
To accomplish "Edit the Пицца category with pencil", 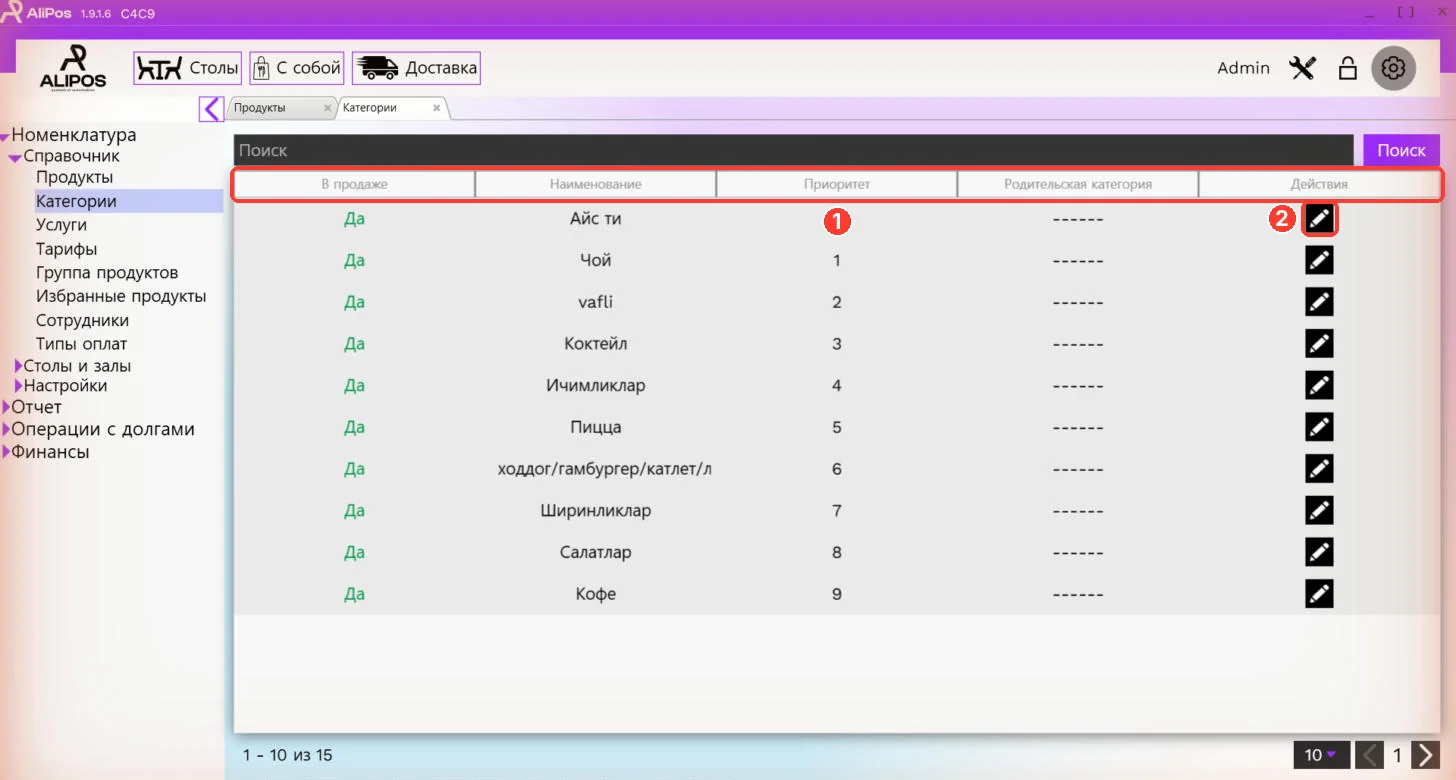I will [1319, 427].
